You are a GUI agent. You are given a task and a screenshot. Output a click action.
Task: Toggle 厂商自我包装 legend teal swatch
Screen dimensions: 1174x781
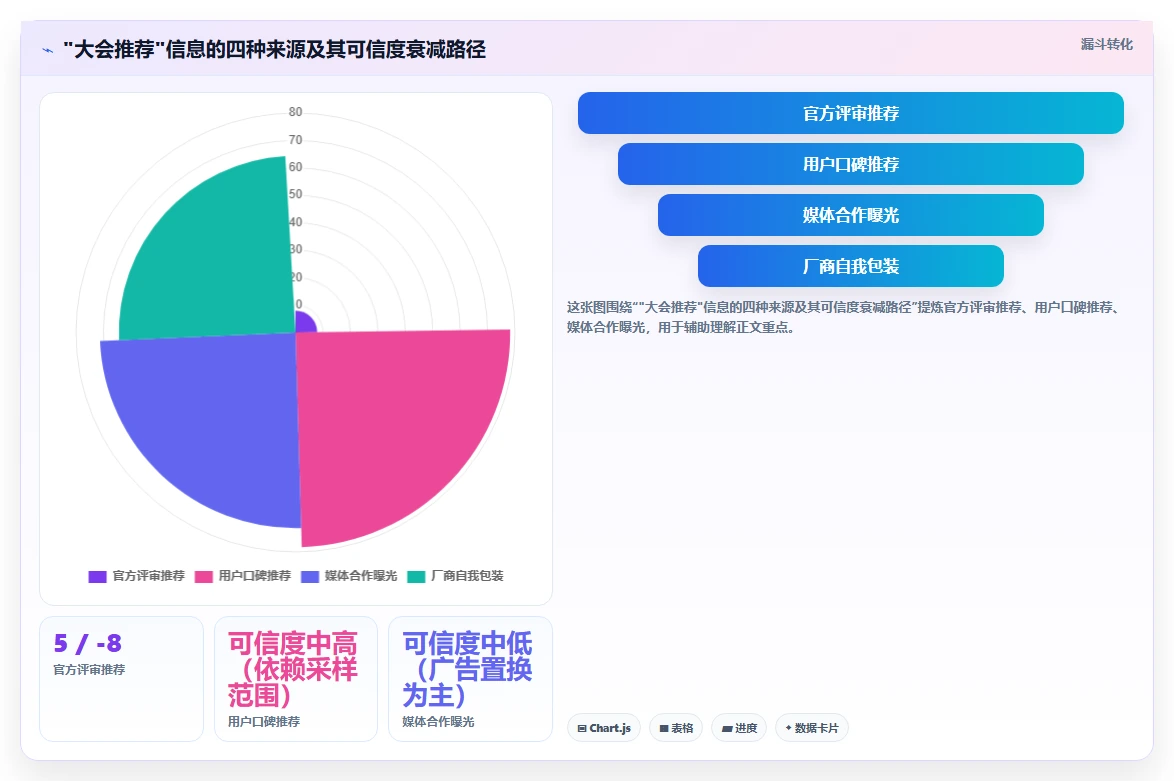(x=416, y=577)
